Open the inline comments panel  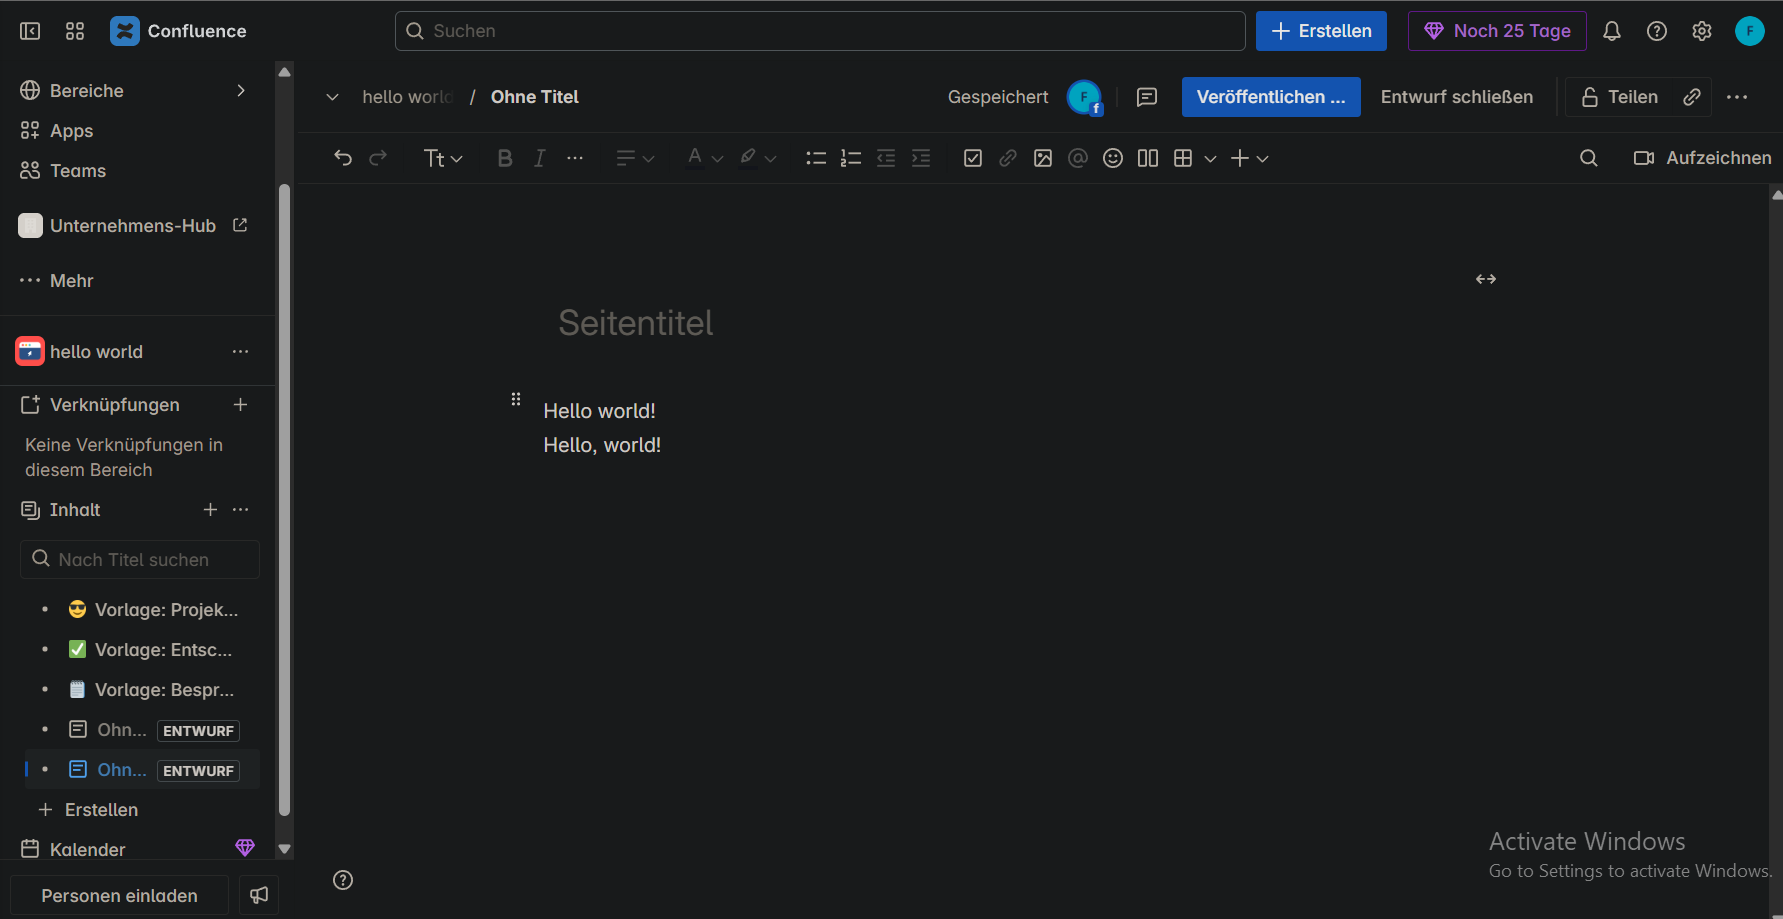click(x=1146, y=96)
